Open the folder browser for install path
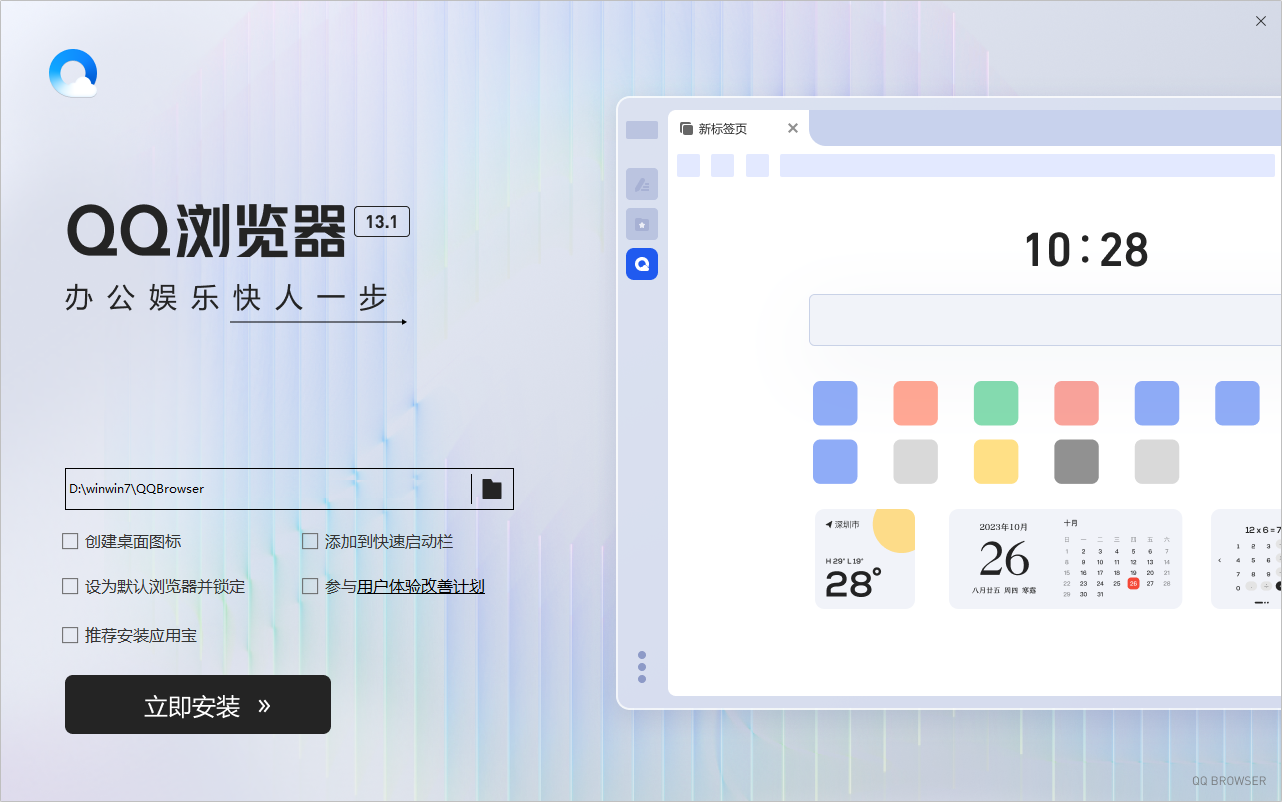The width and height of the screenshot is (1282, 802). tap(491, 489)
